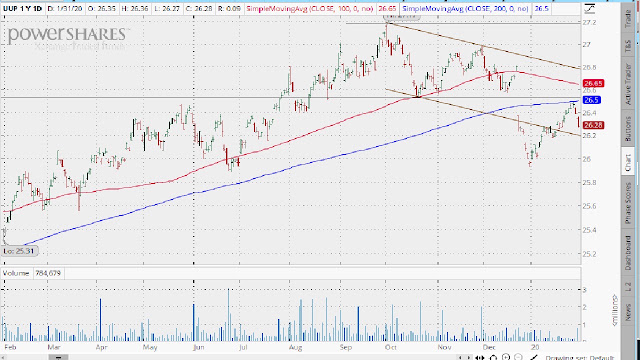The width and height of the screenshot is (640, 360).
Task: Click the L: 26.27 low value
Action: (x=167, y=8)
